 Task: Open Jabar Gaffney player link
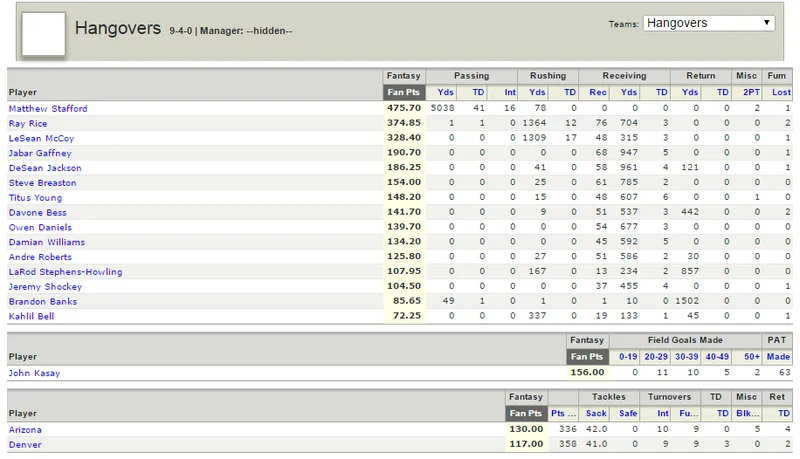[40, 153]
